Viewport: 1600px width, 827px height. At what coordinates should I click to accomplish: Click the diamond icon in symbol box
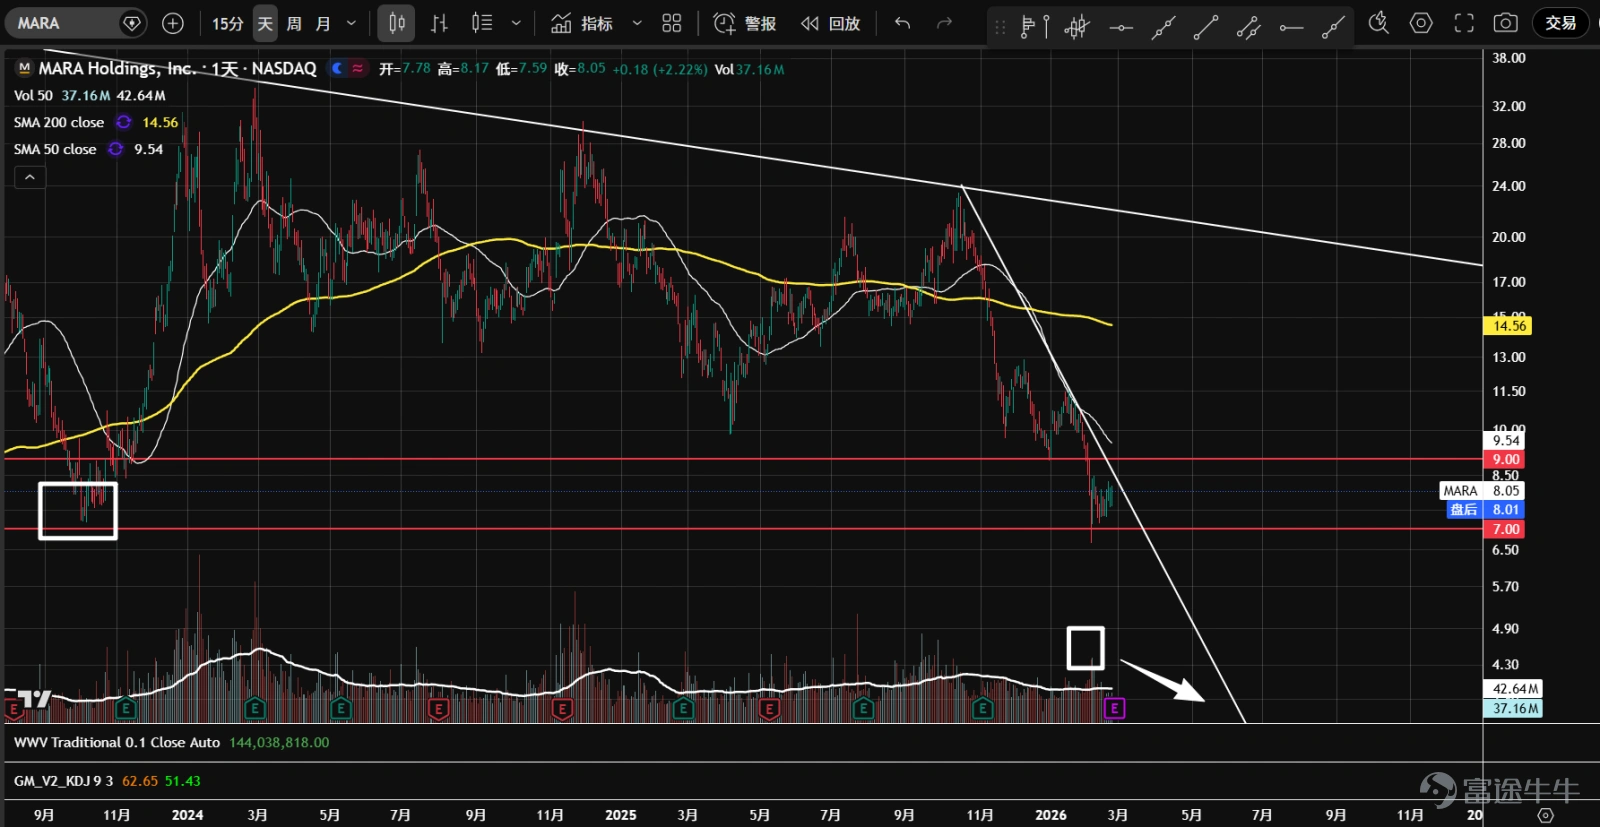pyautogui.click(x=131, y=23)
